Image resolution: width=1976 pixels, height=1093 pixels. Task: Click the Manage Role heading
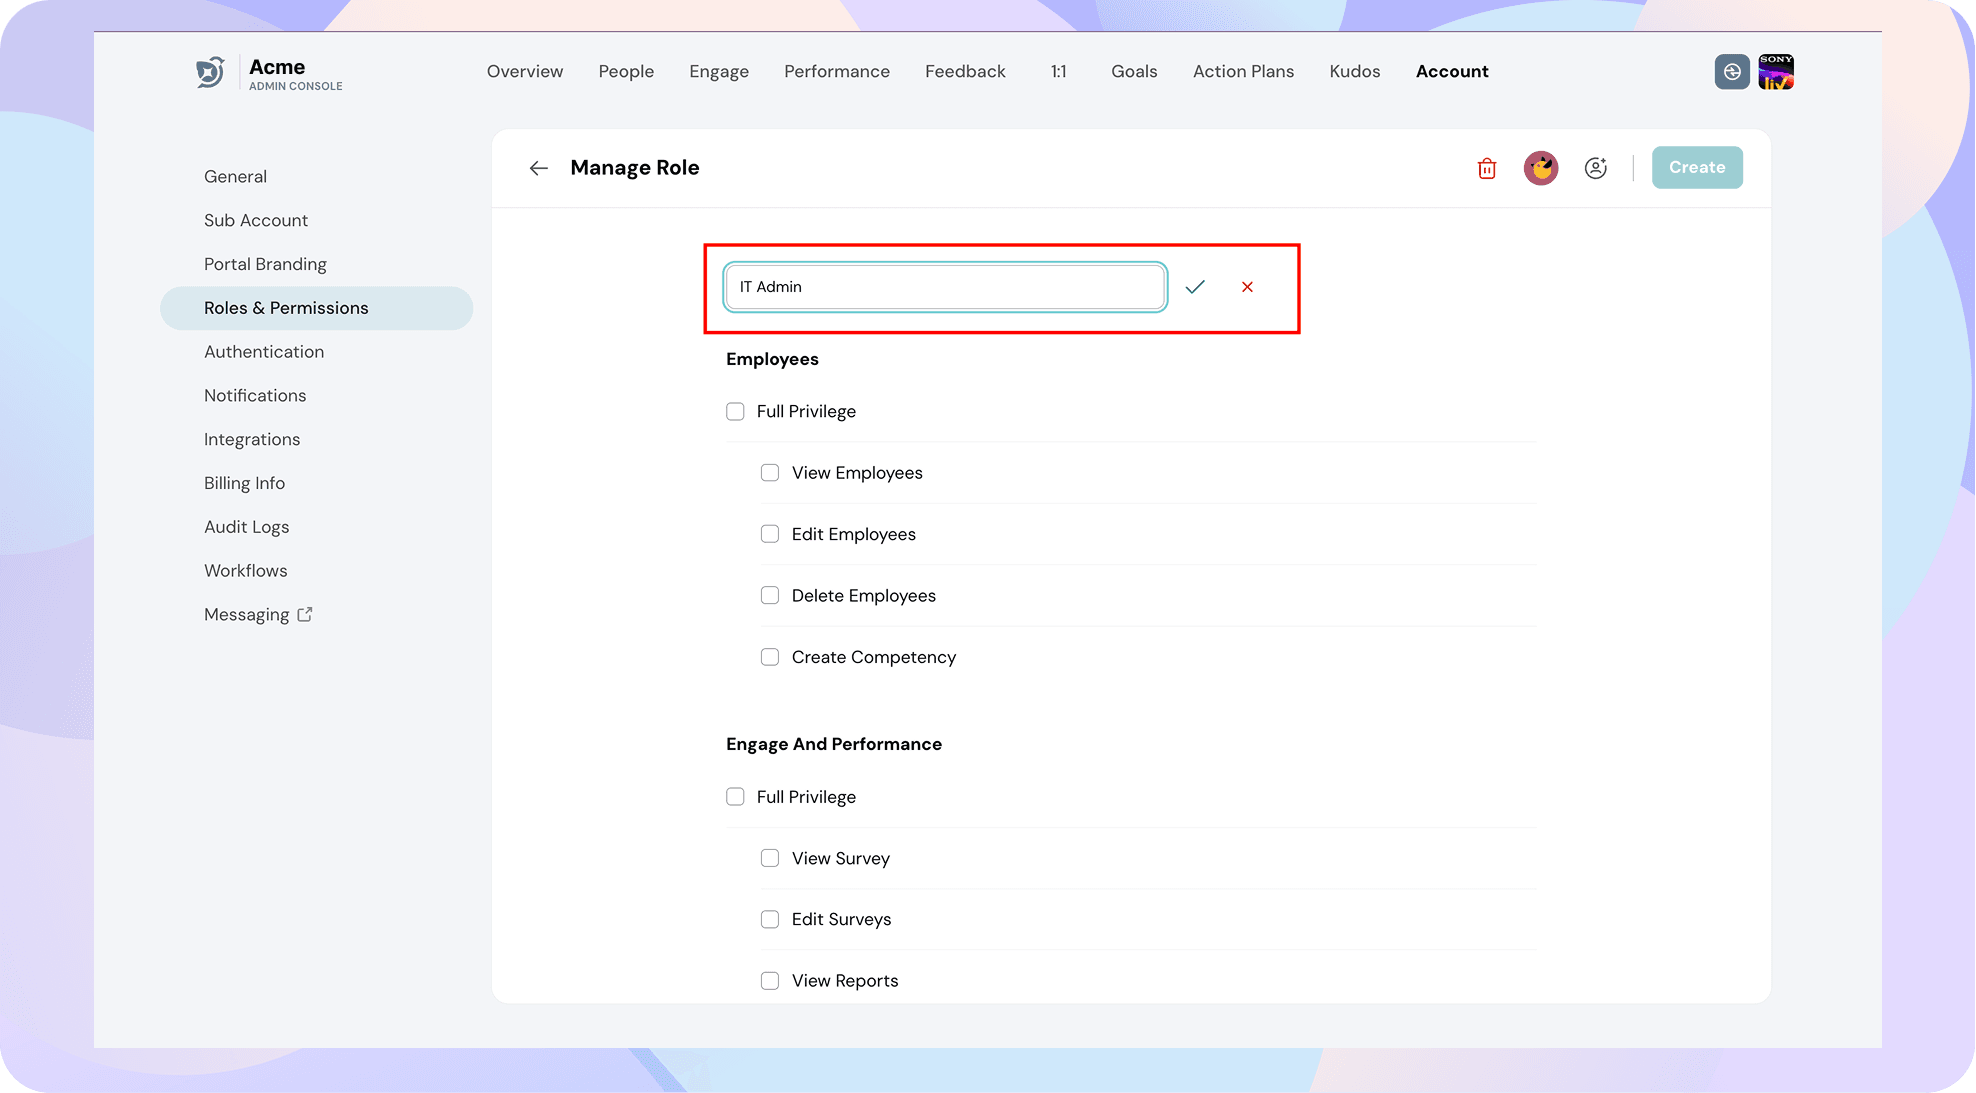tap(635, 168)
